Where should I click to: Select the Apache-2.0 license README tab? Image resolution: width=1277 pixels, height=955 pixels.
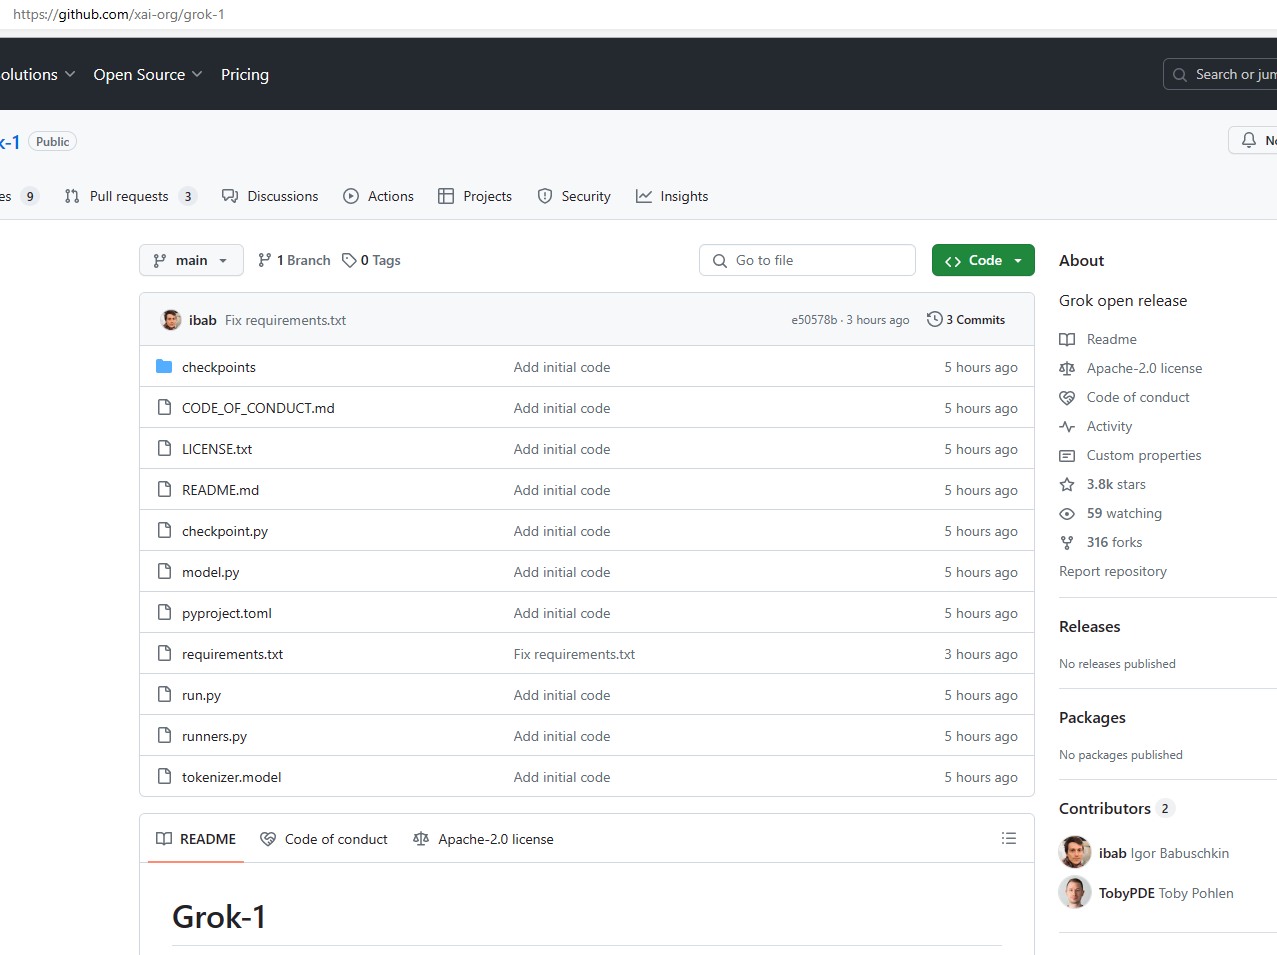(484, 840)
